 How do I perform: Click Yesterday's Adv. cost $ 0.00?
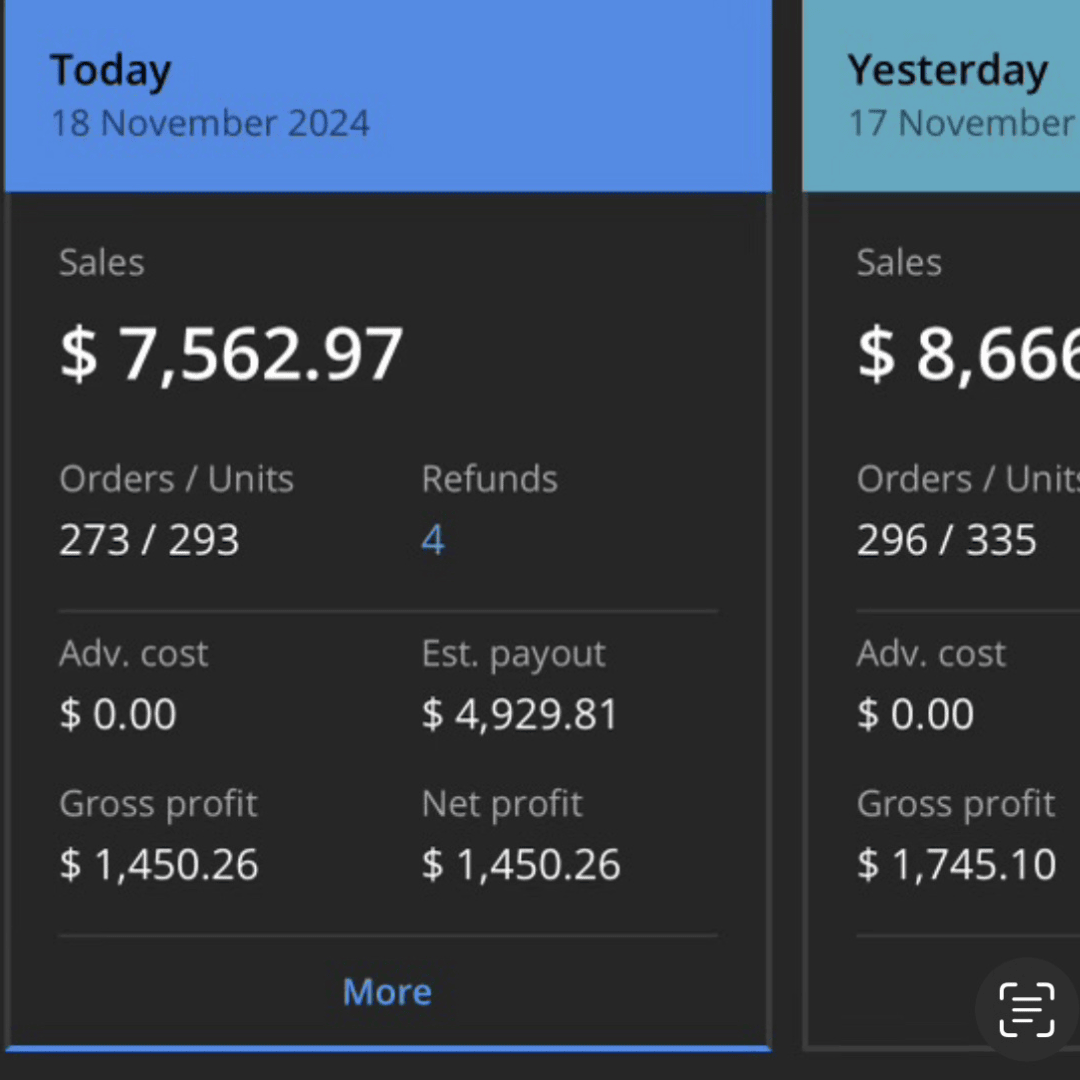point(915,714)
